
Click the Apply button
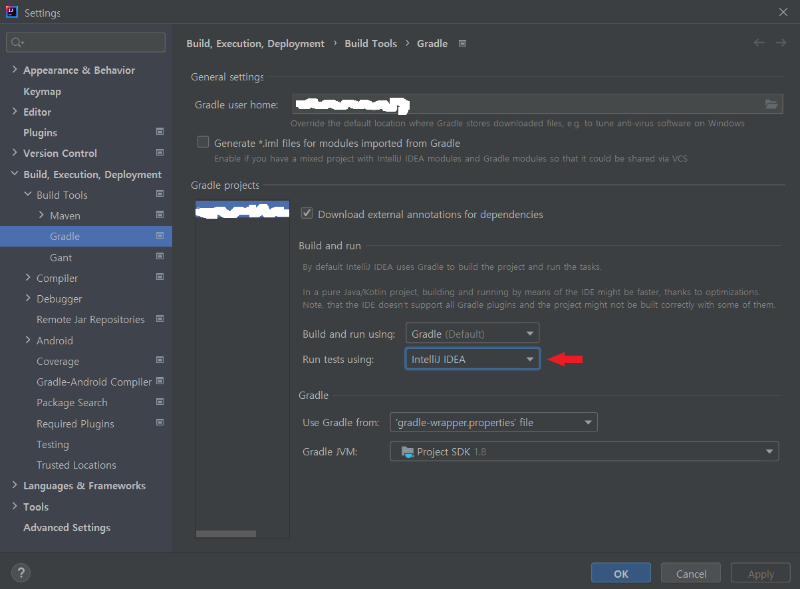[x=761, y=573]
